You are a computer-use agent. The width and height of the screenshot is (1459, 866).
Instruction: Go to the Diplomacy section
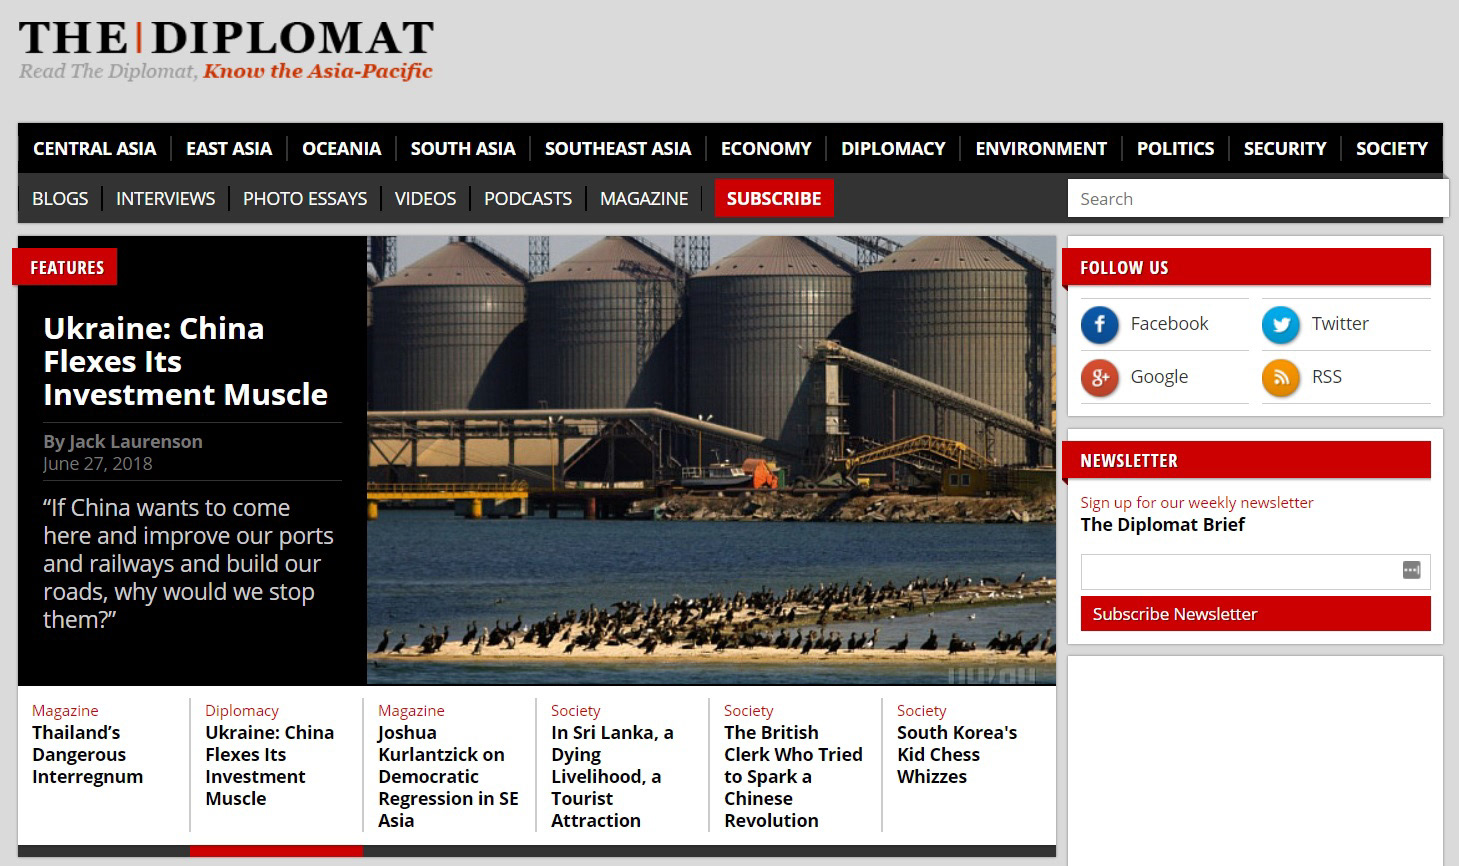[893, 148]
